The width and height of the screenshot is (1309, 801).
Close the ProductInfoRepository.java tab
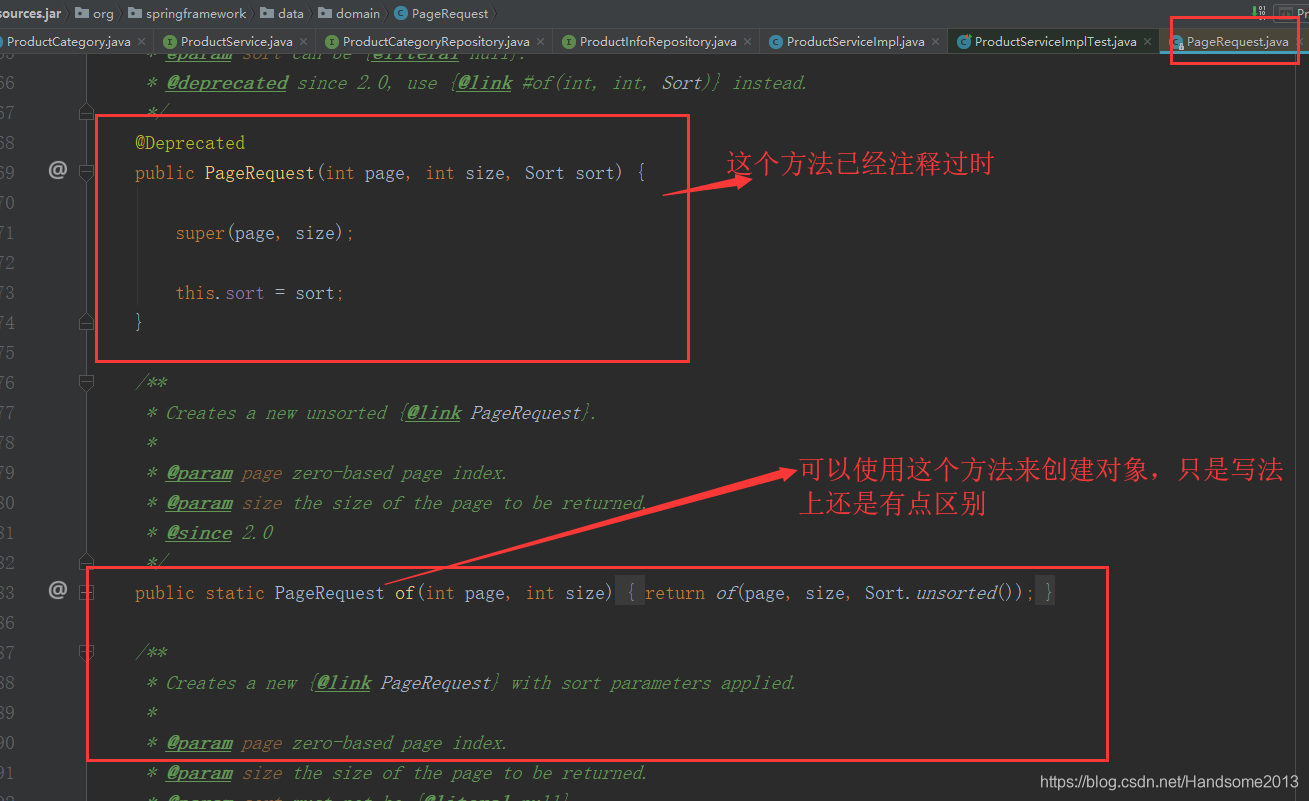(x=747, y=42)
